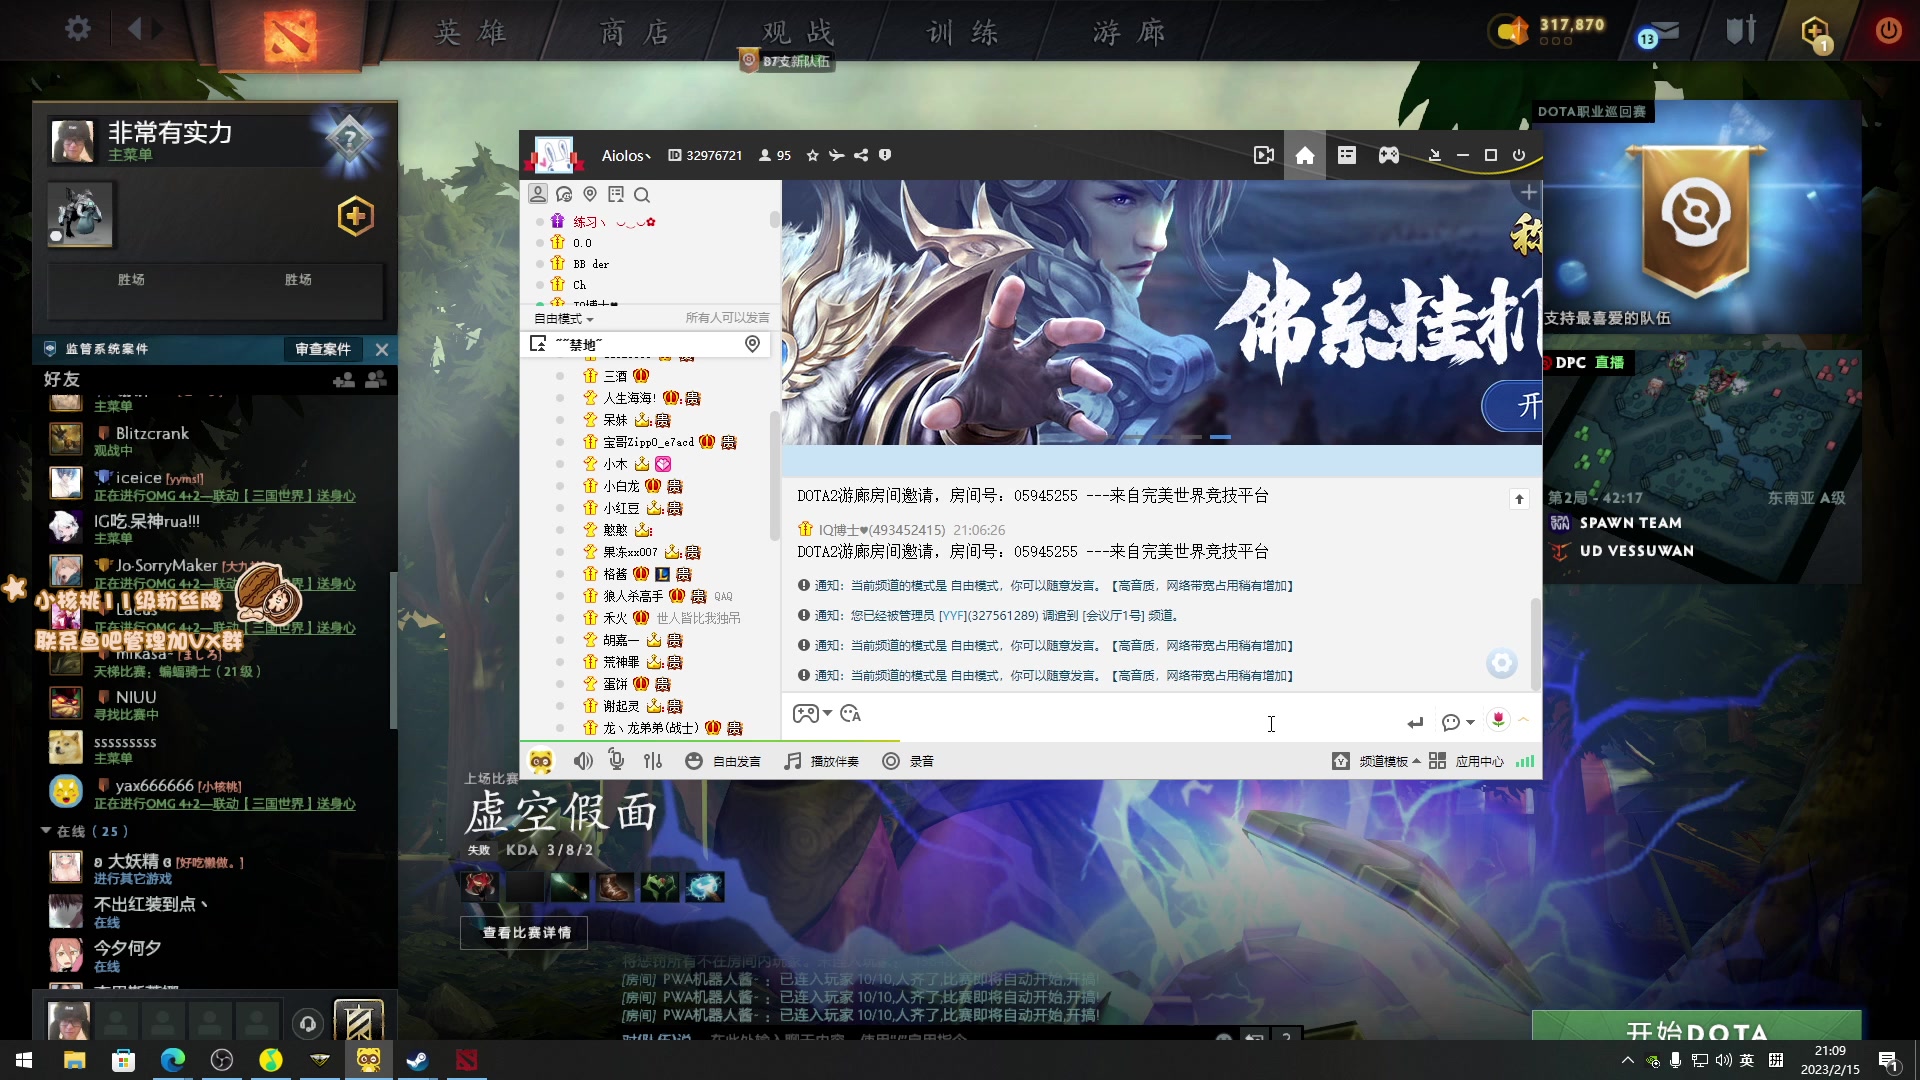The height and width of the screenshot is (1080, 1920).
Task: Favorite the channel with star icon
Action: [x=812, y=155]
